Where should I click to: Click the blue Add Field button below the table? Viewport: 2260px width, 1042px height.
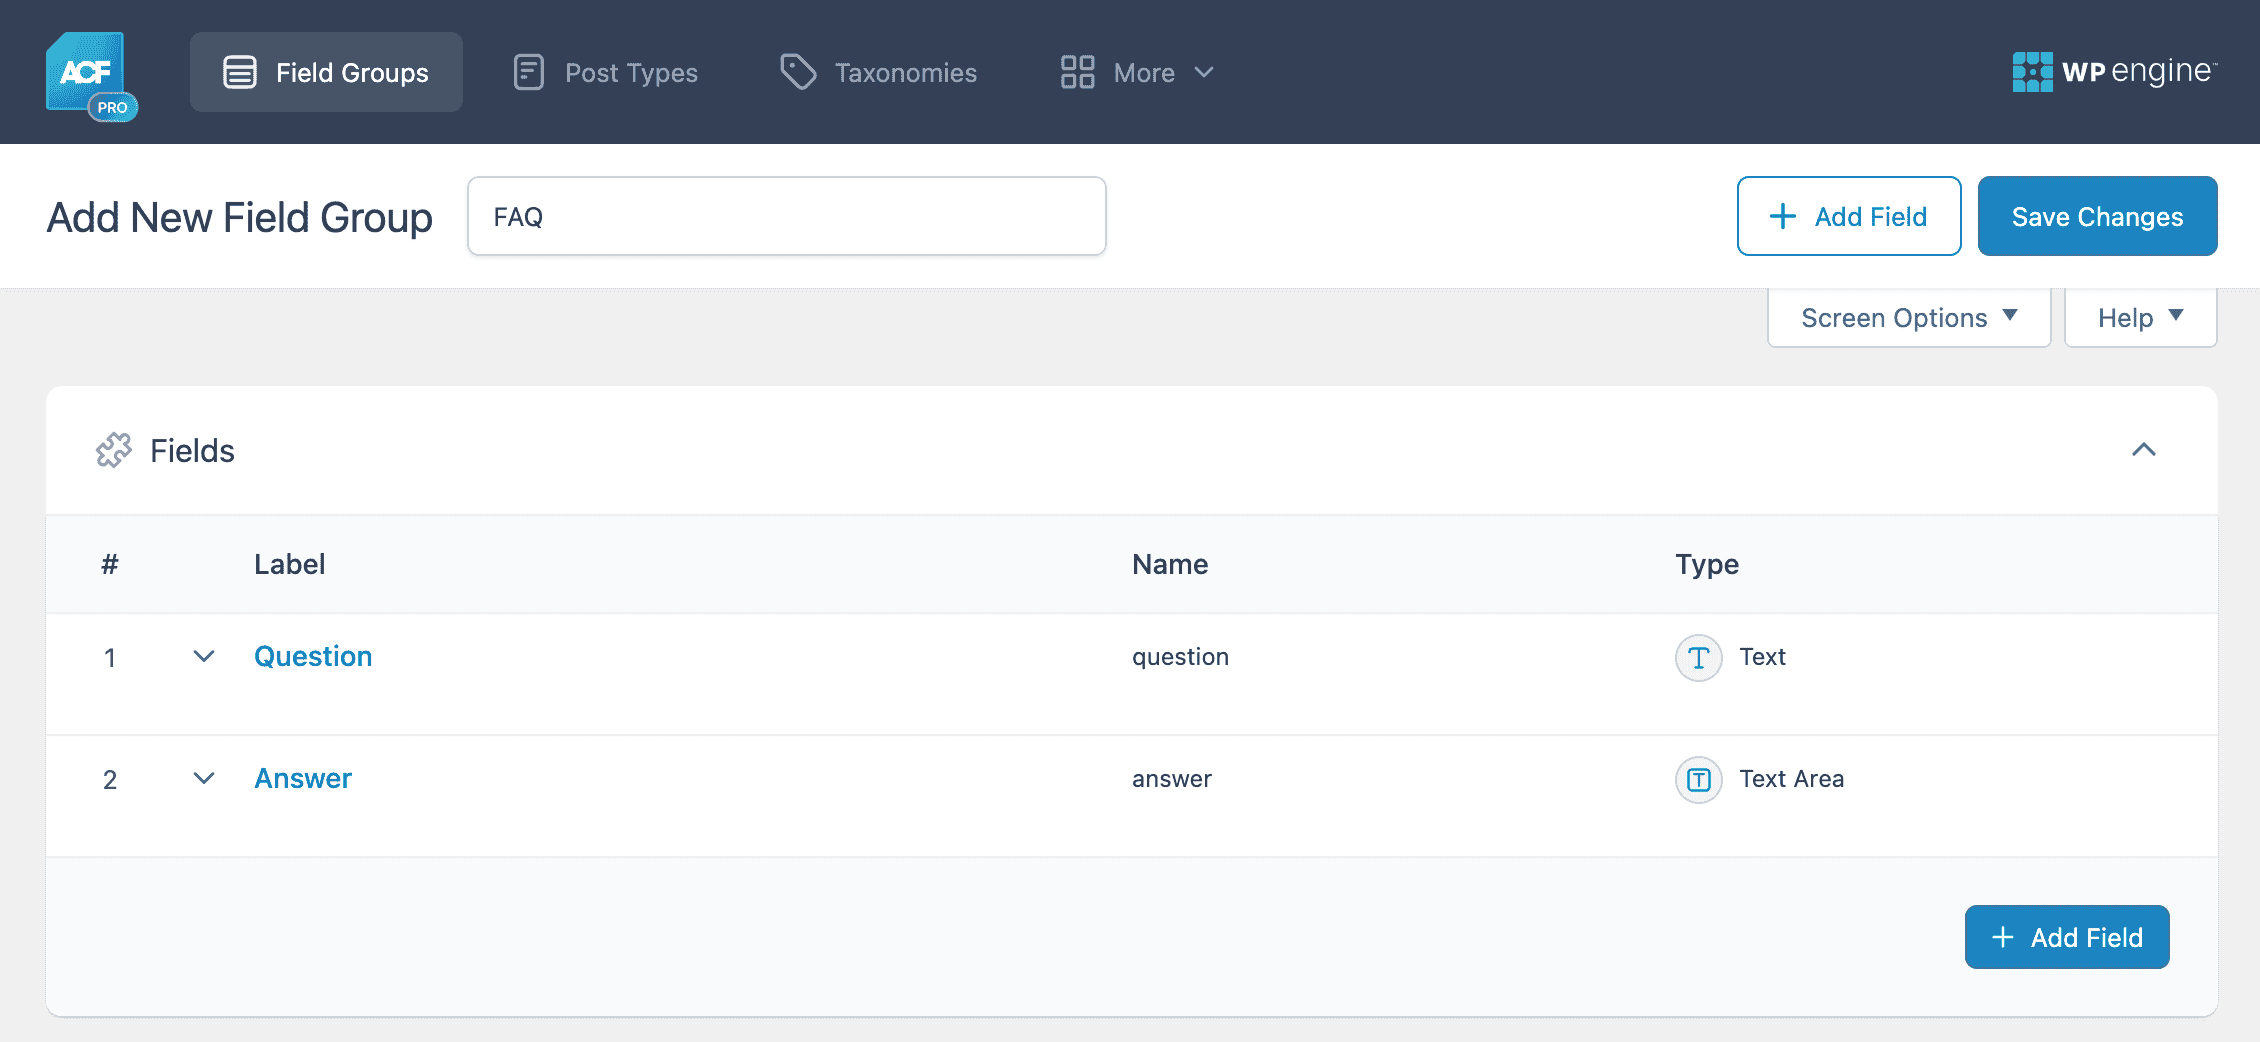pyautogui.click(x=2067, y=937)
